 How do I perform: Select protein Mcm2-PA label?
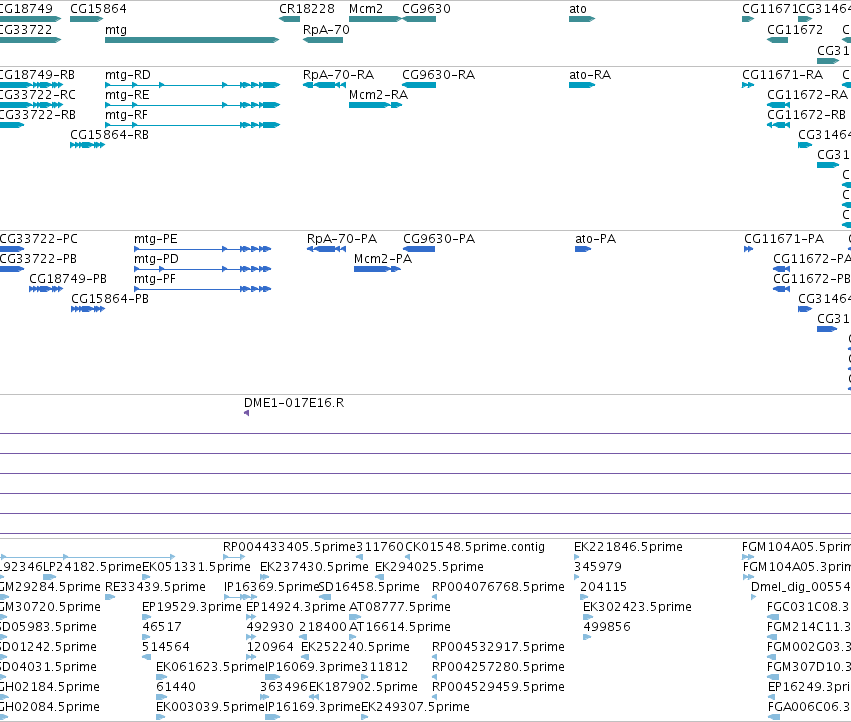[383, 259]
